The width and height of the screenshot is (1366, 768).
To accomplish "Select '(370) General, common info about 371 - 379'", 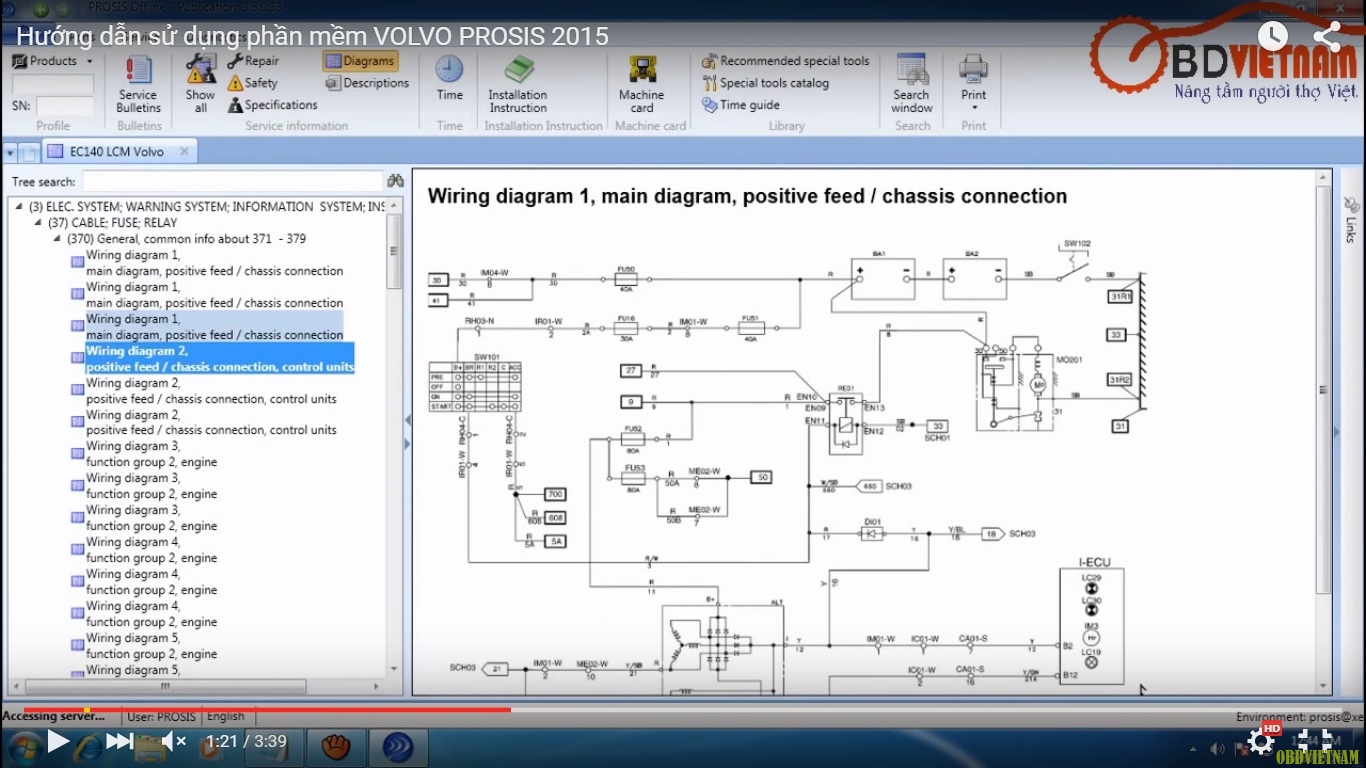I will coord(187,239).
